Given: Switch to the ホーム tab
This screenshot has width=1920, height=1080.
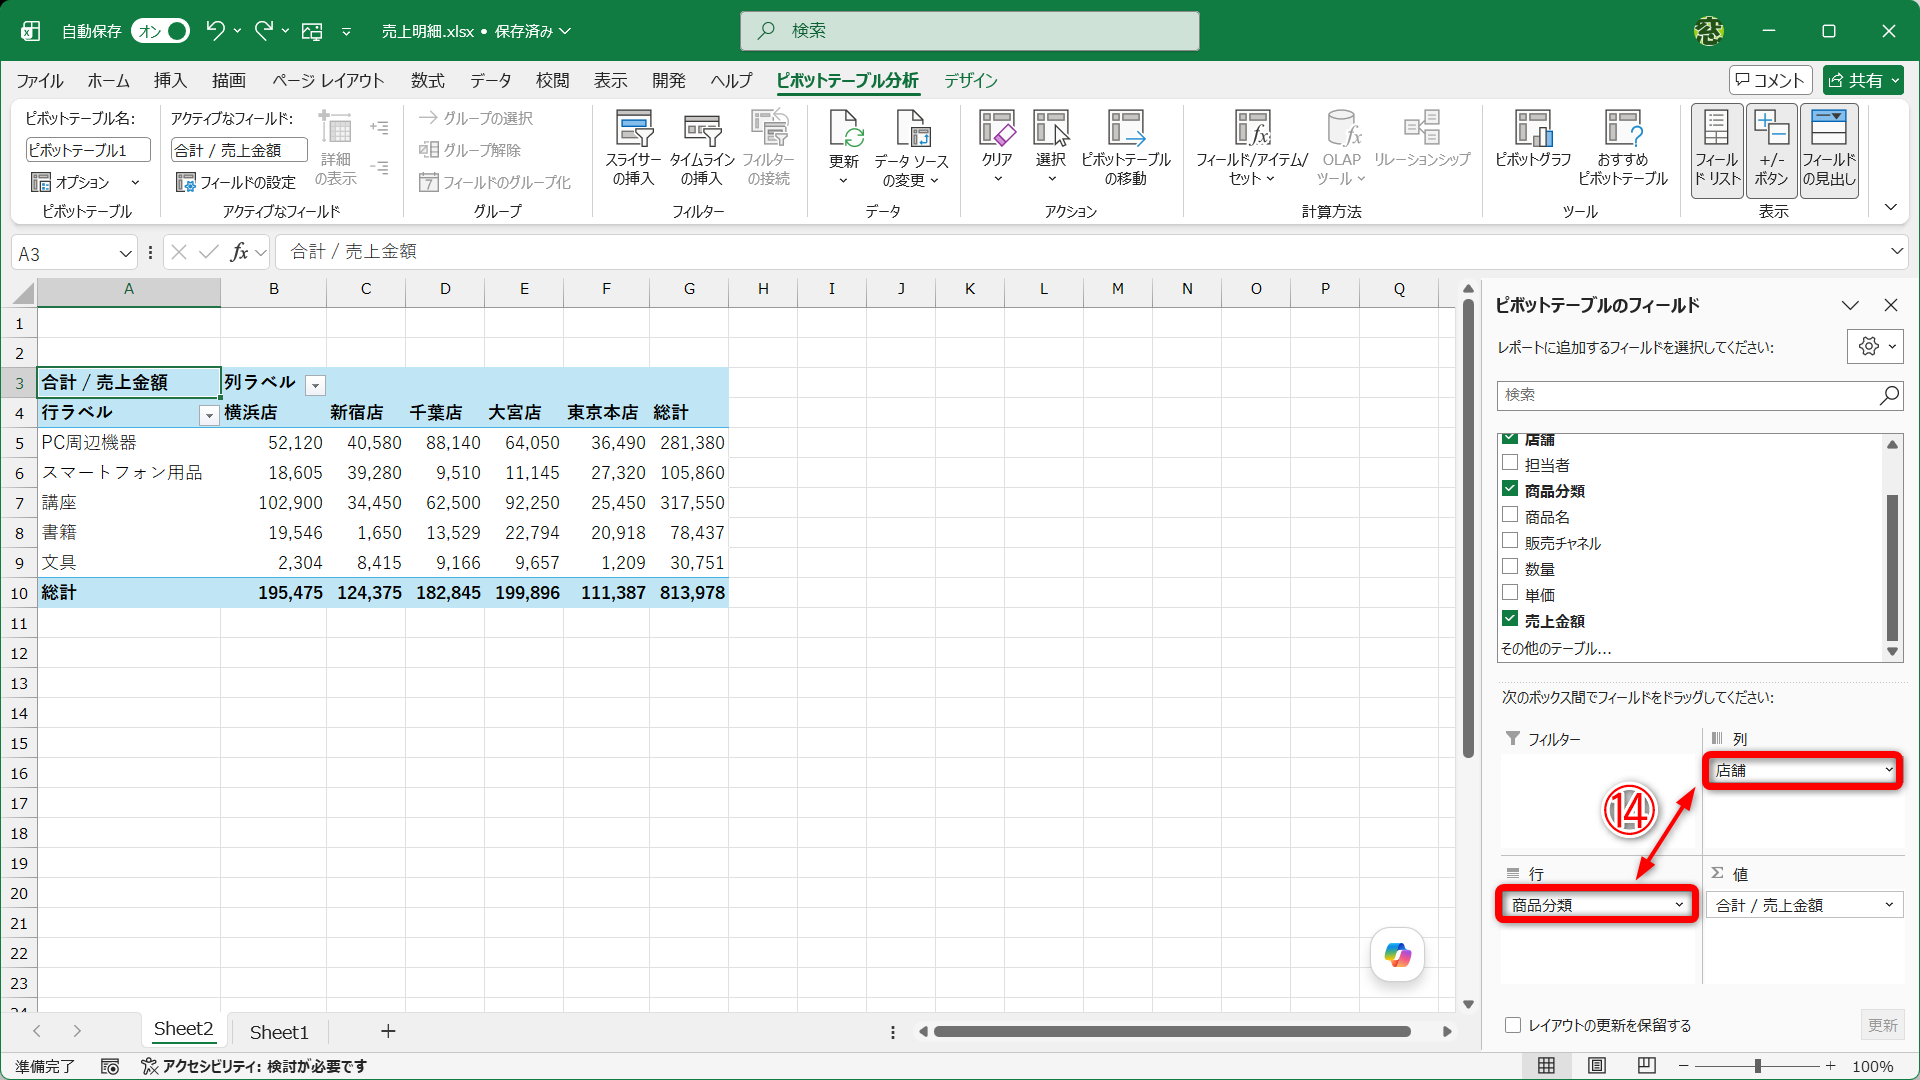Looking at the screenshot, I should 108,81.
